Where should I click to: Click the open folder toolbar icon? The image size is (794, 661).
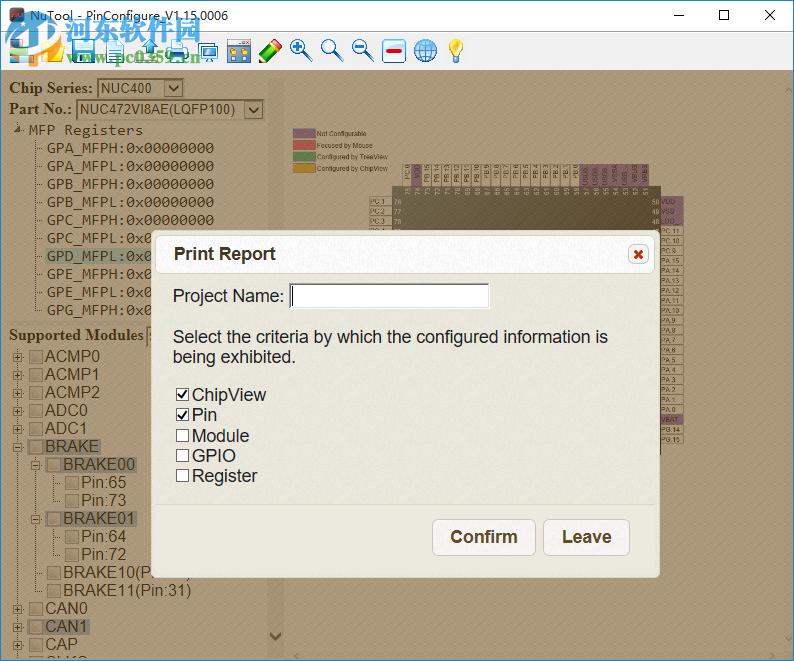point(53,51)
